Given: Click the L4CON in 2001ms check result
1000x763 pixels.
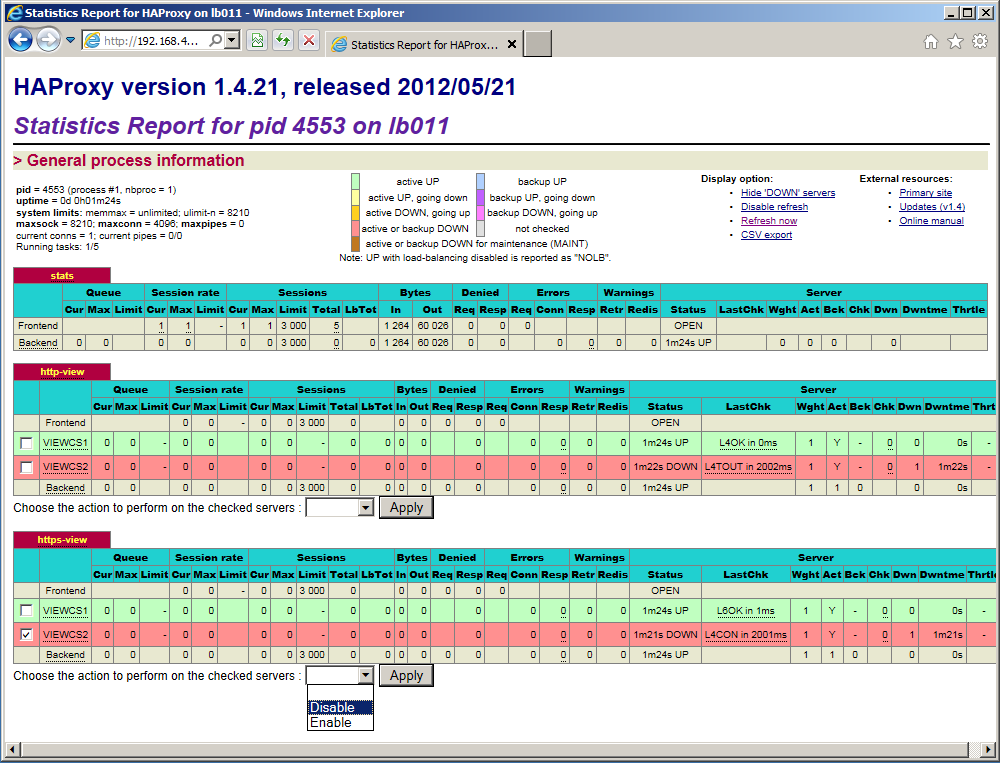Looking at the screenshot, I should tap(746, 635).
